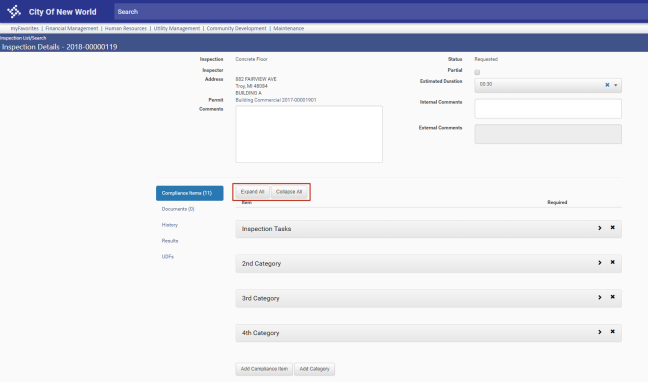Image resolution: width=648 pixels, height=382 pixels.
Task: Open myFavorites menu
Action: tap(24, 29)
